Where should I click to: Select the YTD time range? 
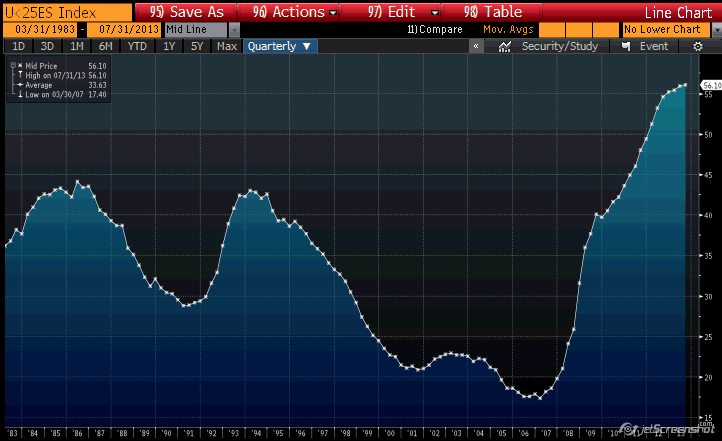pyautogui.click(x=137, y=46)
